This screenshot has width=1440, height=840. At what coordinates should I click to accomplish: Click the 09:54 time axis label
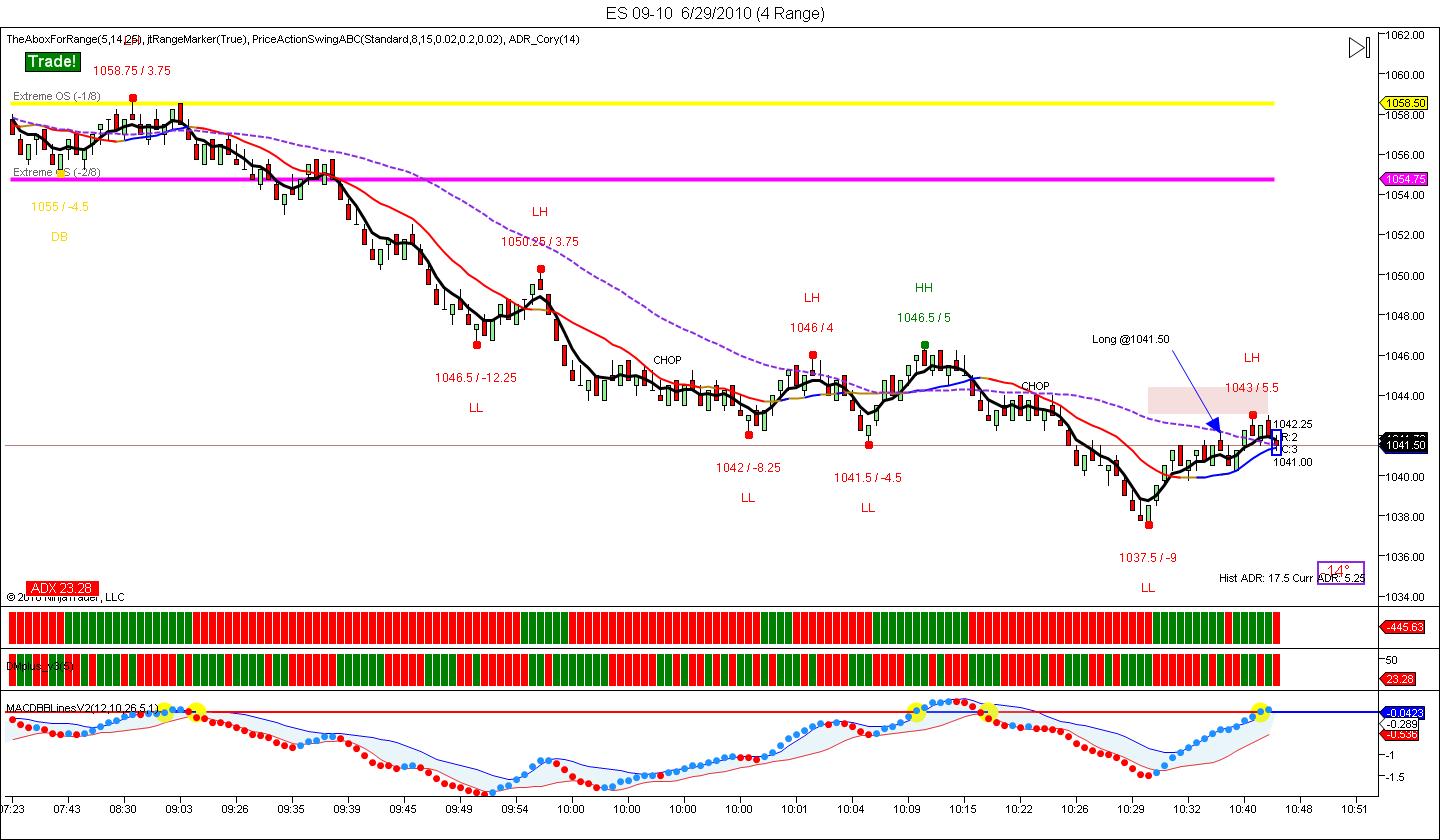point(515,808)
